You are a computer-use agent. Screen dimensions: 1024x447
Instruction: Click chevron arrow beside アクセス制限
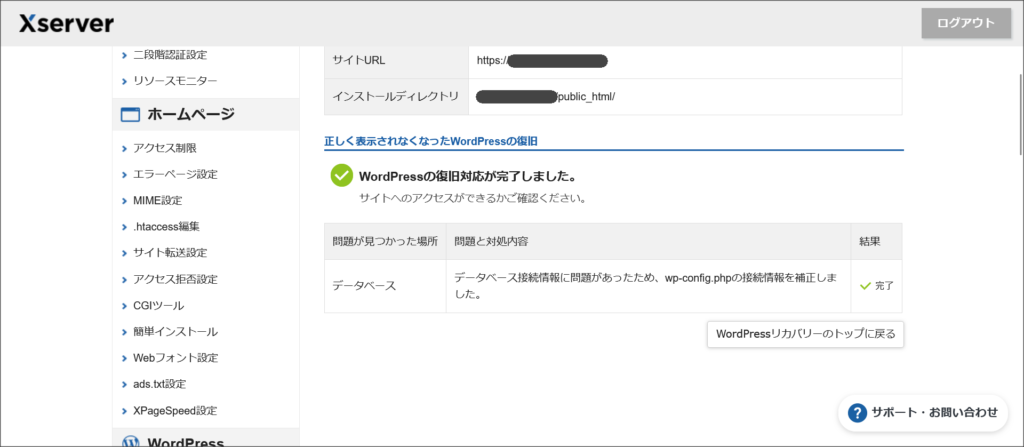[124, 149]
